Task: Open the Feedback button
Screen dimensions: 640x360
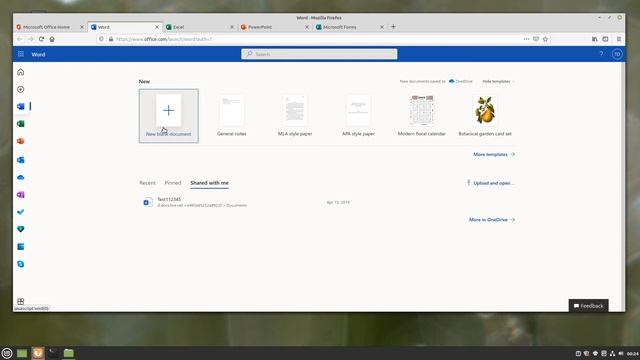Action: 589,306
